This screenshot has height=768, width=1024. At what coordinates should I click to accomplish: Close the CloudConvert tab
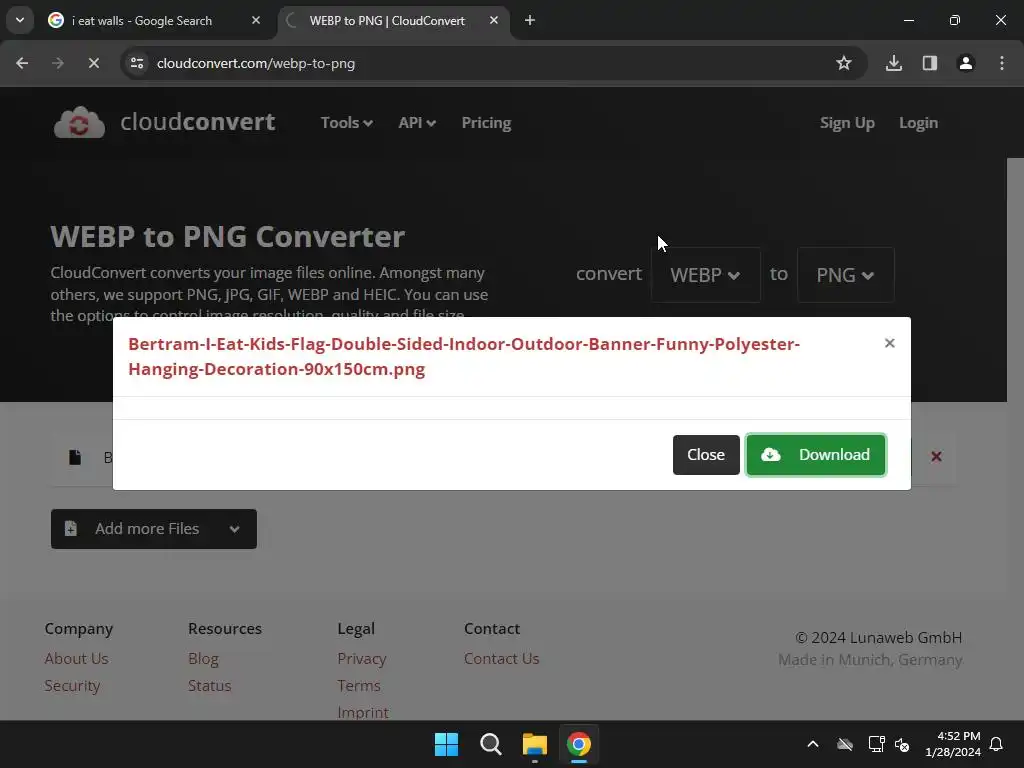[494, 20]
